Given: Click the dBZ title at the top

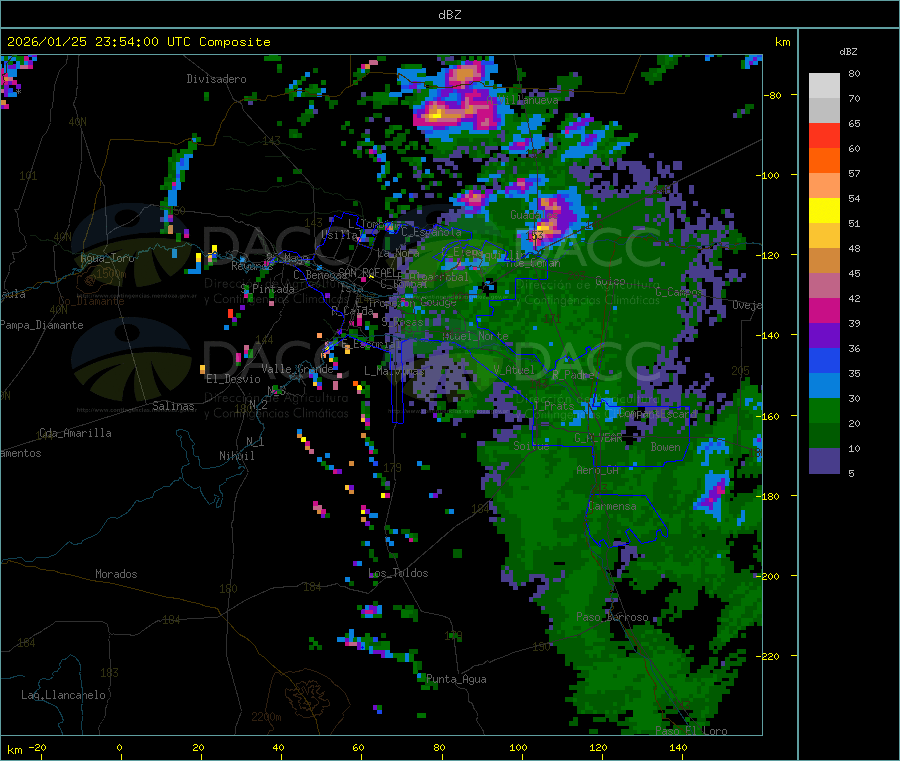Looking at the screenshot, I should pyautogui.click(x=449, y=15).
